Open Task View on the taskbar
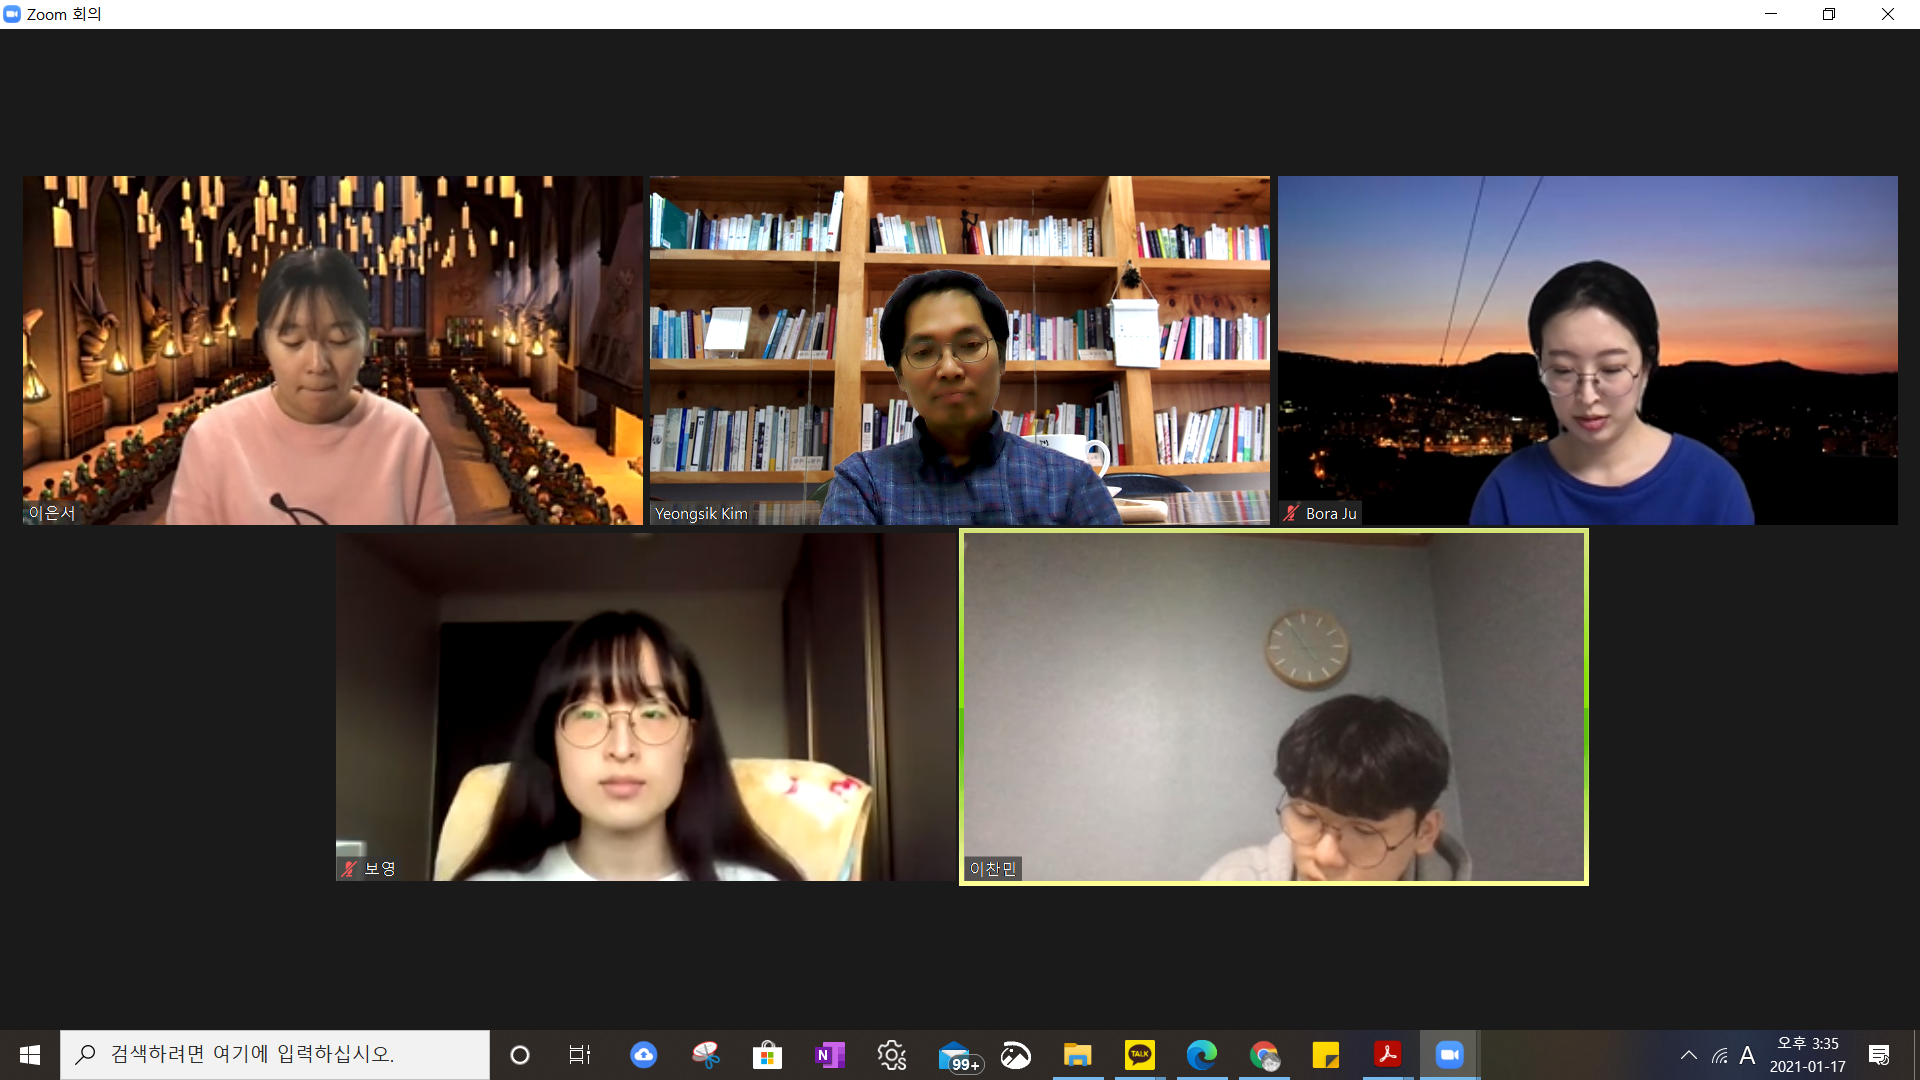 (580, 1055)
